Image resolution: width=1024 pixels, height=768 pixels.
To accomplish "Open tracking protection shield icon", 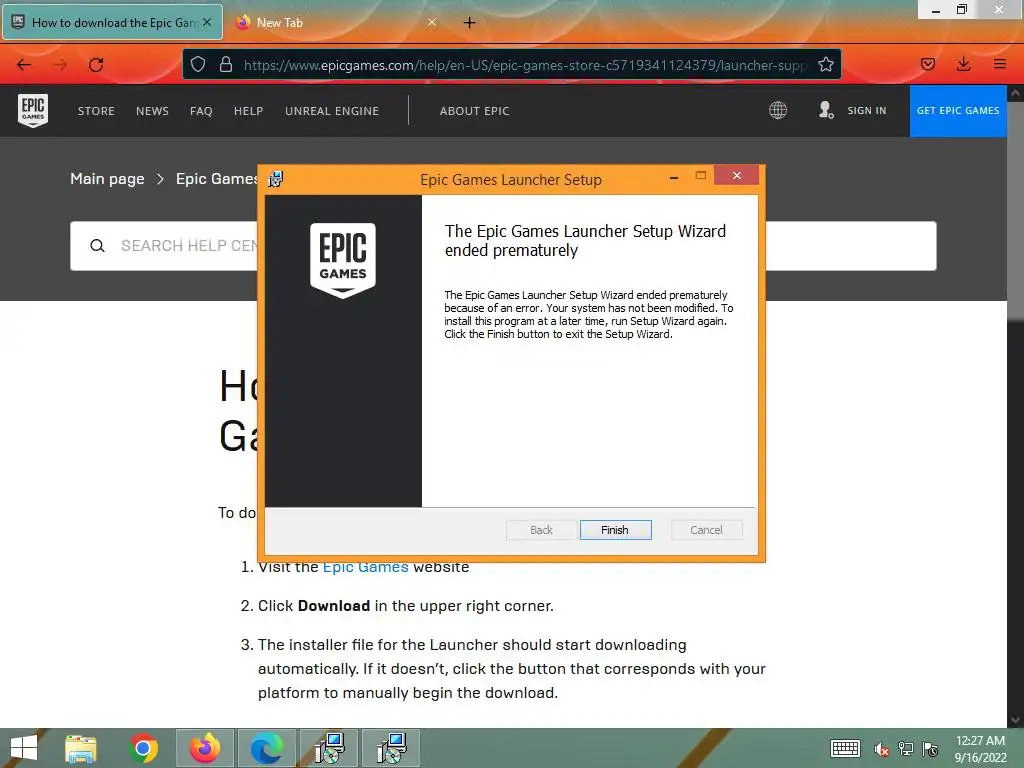I will [x=198, y=64].
